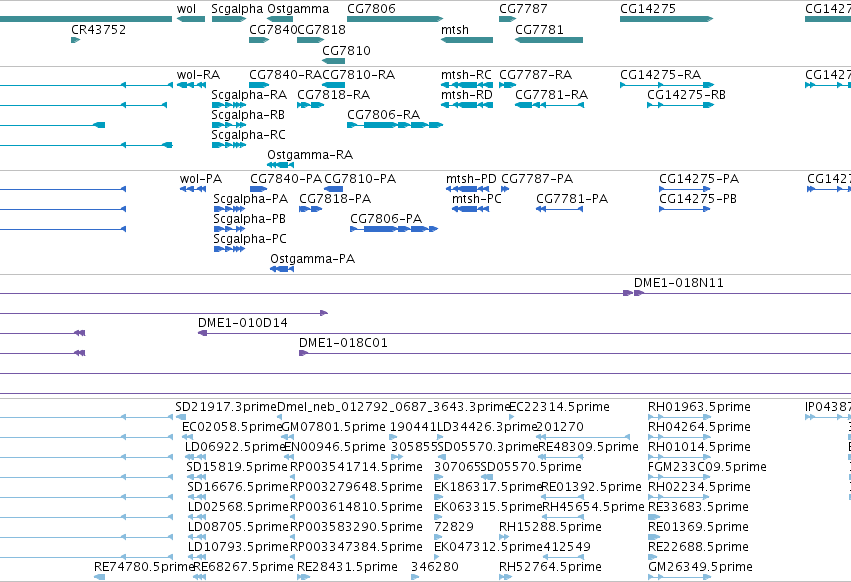
Task: Select the 412549 EST feature
Action: click(563, 557)
